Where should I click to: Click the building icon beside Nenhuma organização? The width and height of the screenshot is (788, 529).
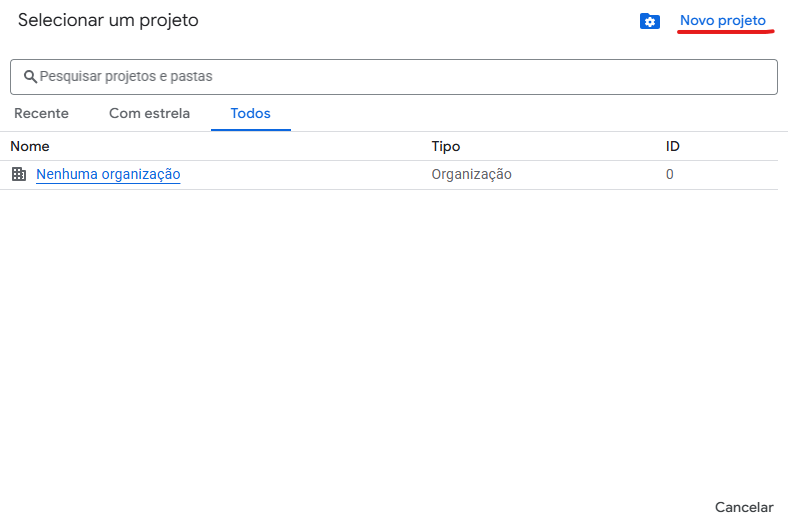pos(19,174)
